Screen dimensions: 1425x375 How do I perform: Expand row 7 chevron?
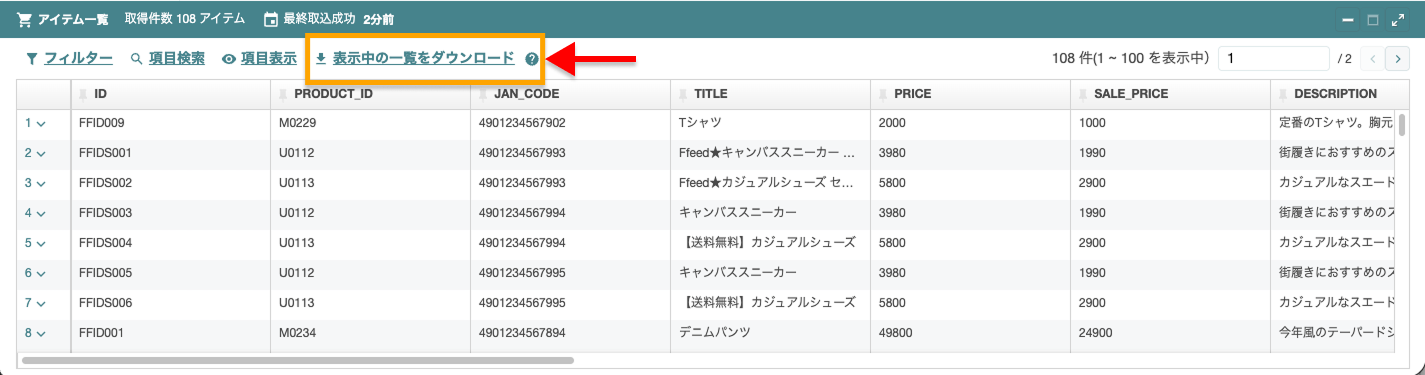[x=41, y=304]
